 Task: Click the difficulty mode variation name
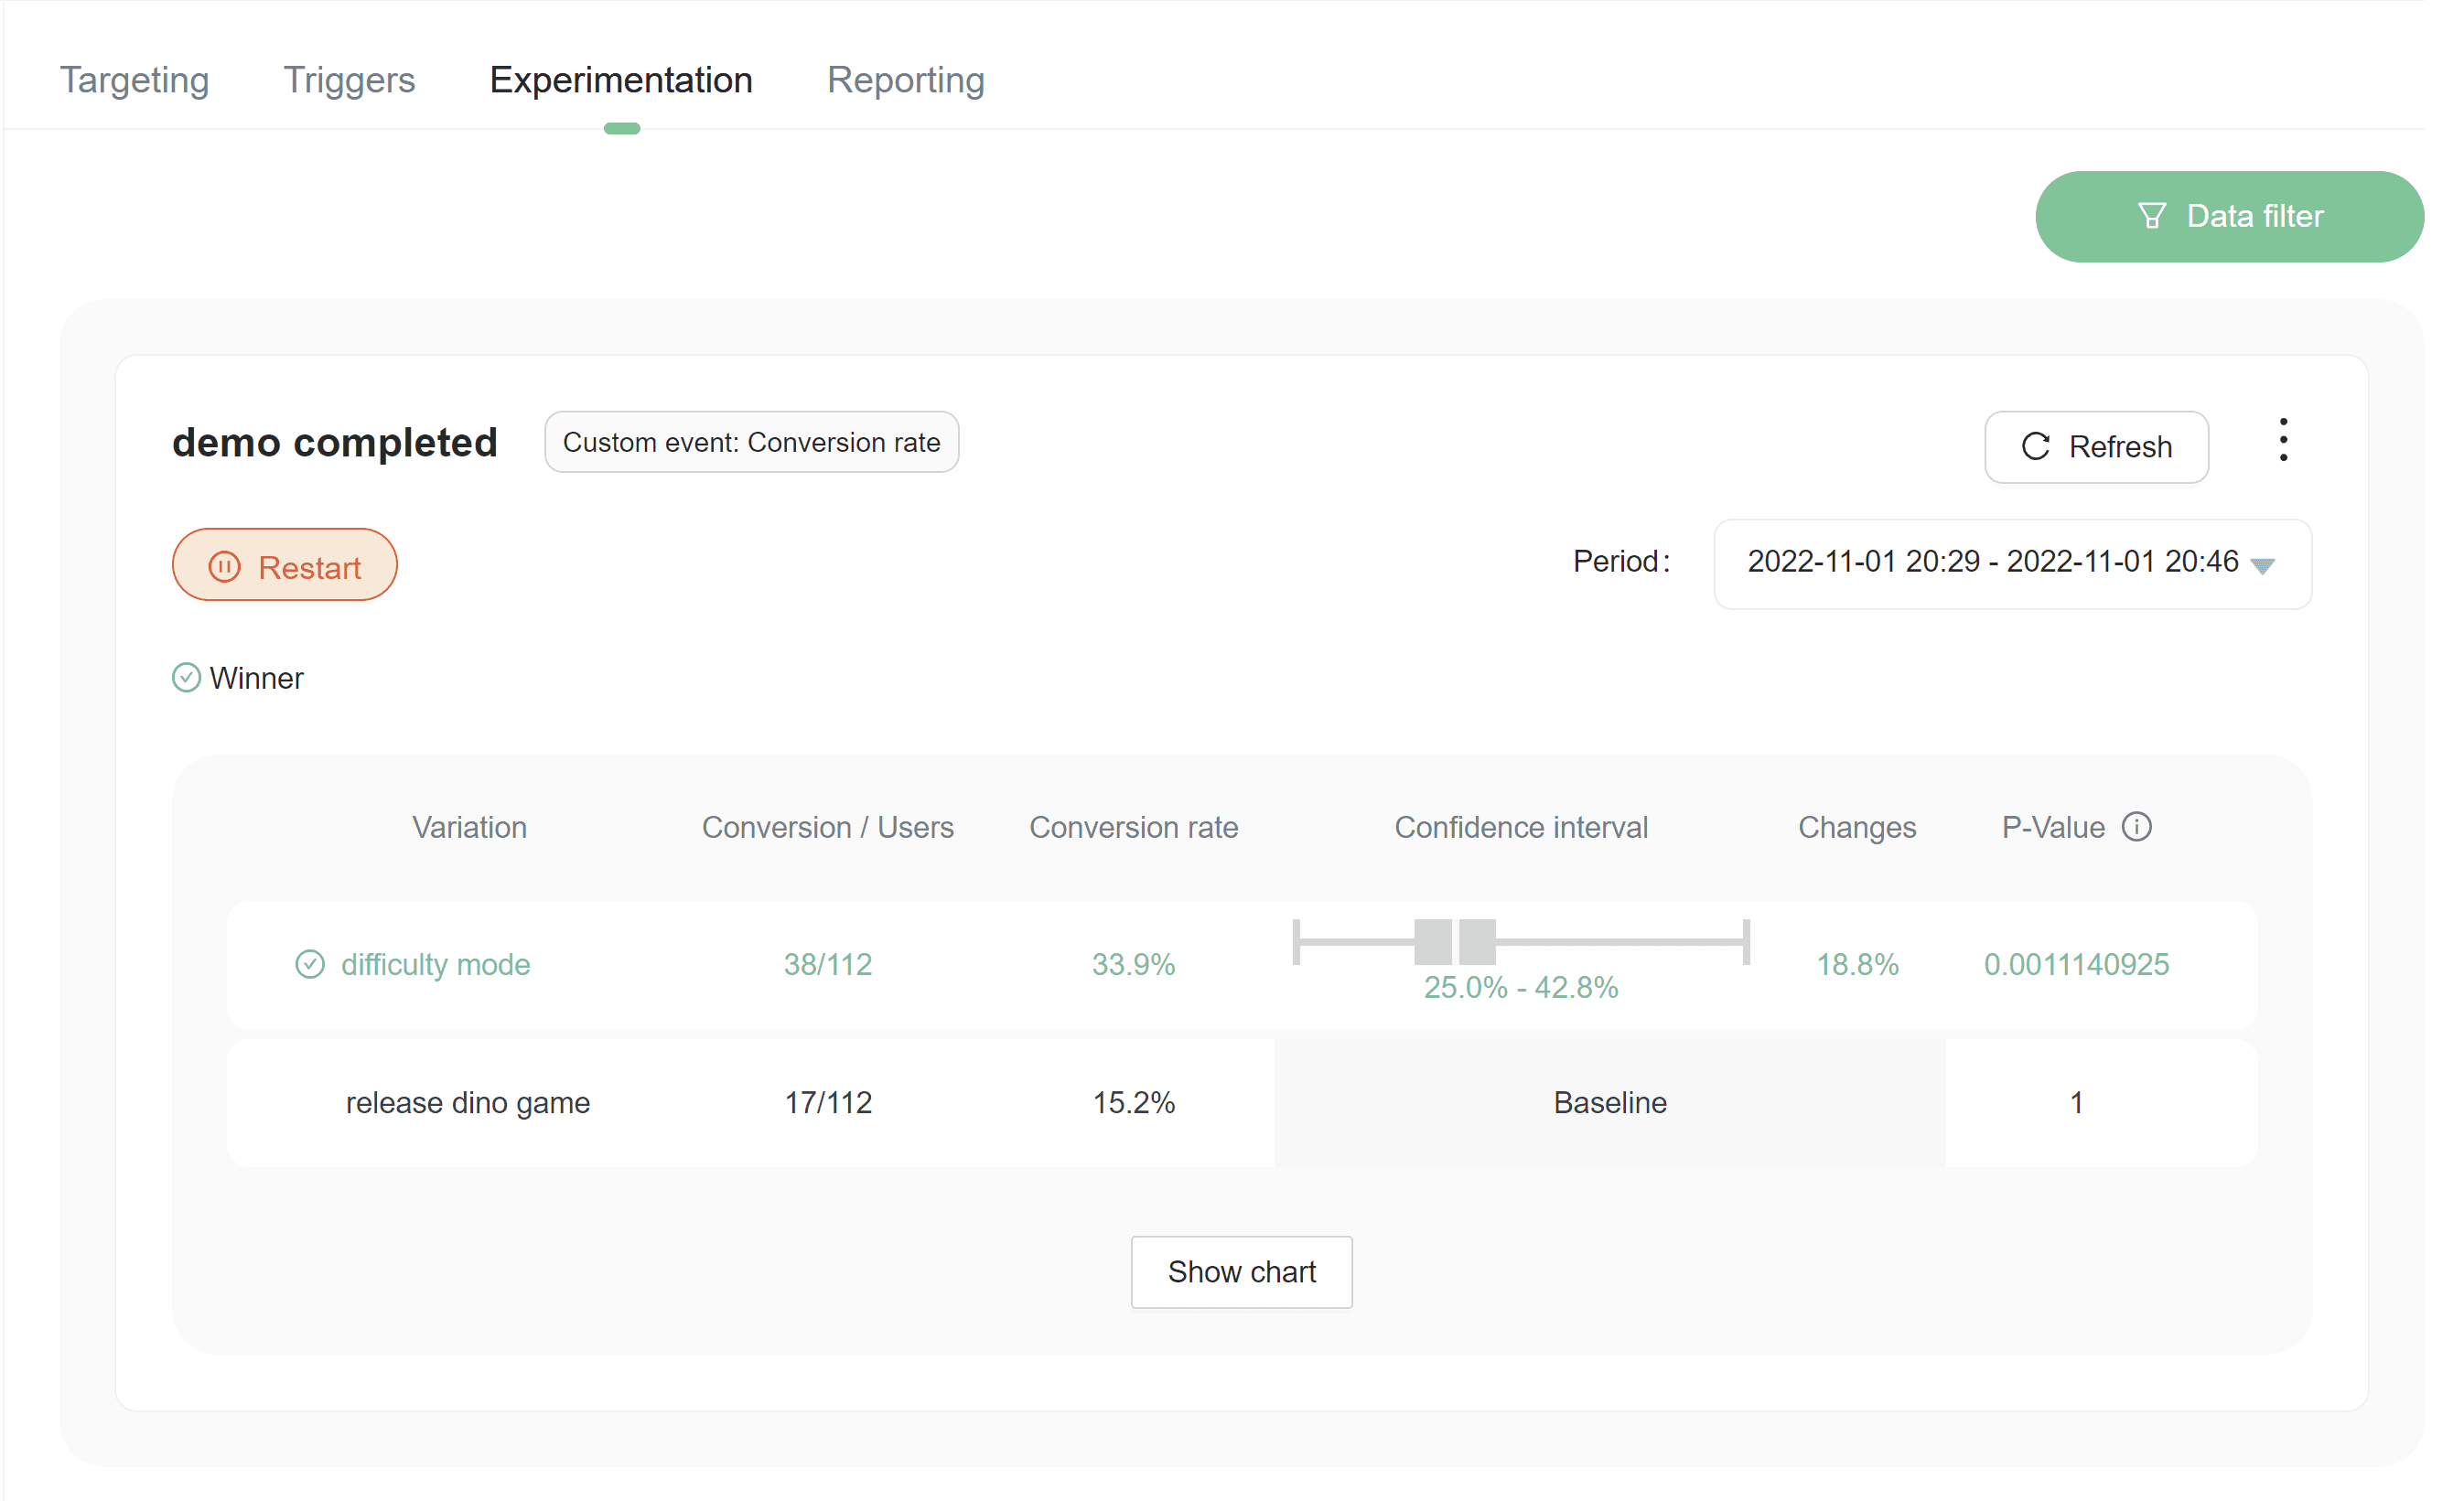click(x=435, y=964)
